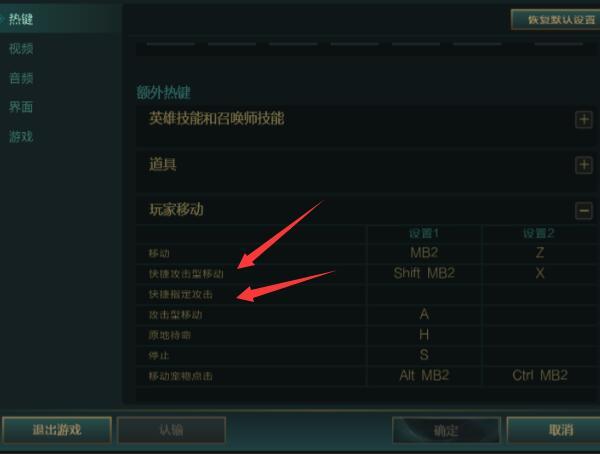Viewport: 600px width, 454px height.
Task: Edit the MB2 binding for 移动
Action: click(x=424, y=253)
